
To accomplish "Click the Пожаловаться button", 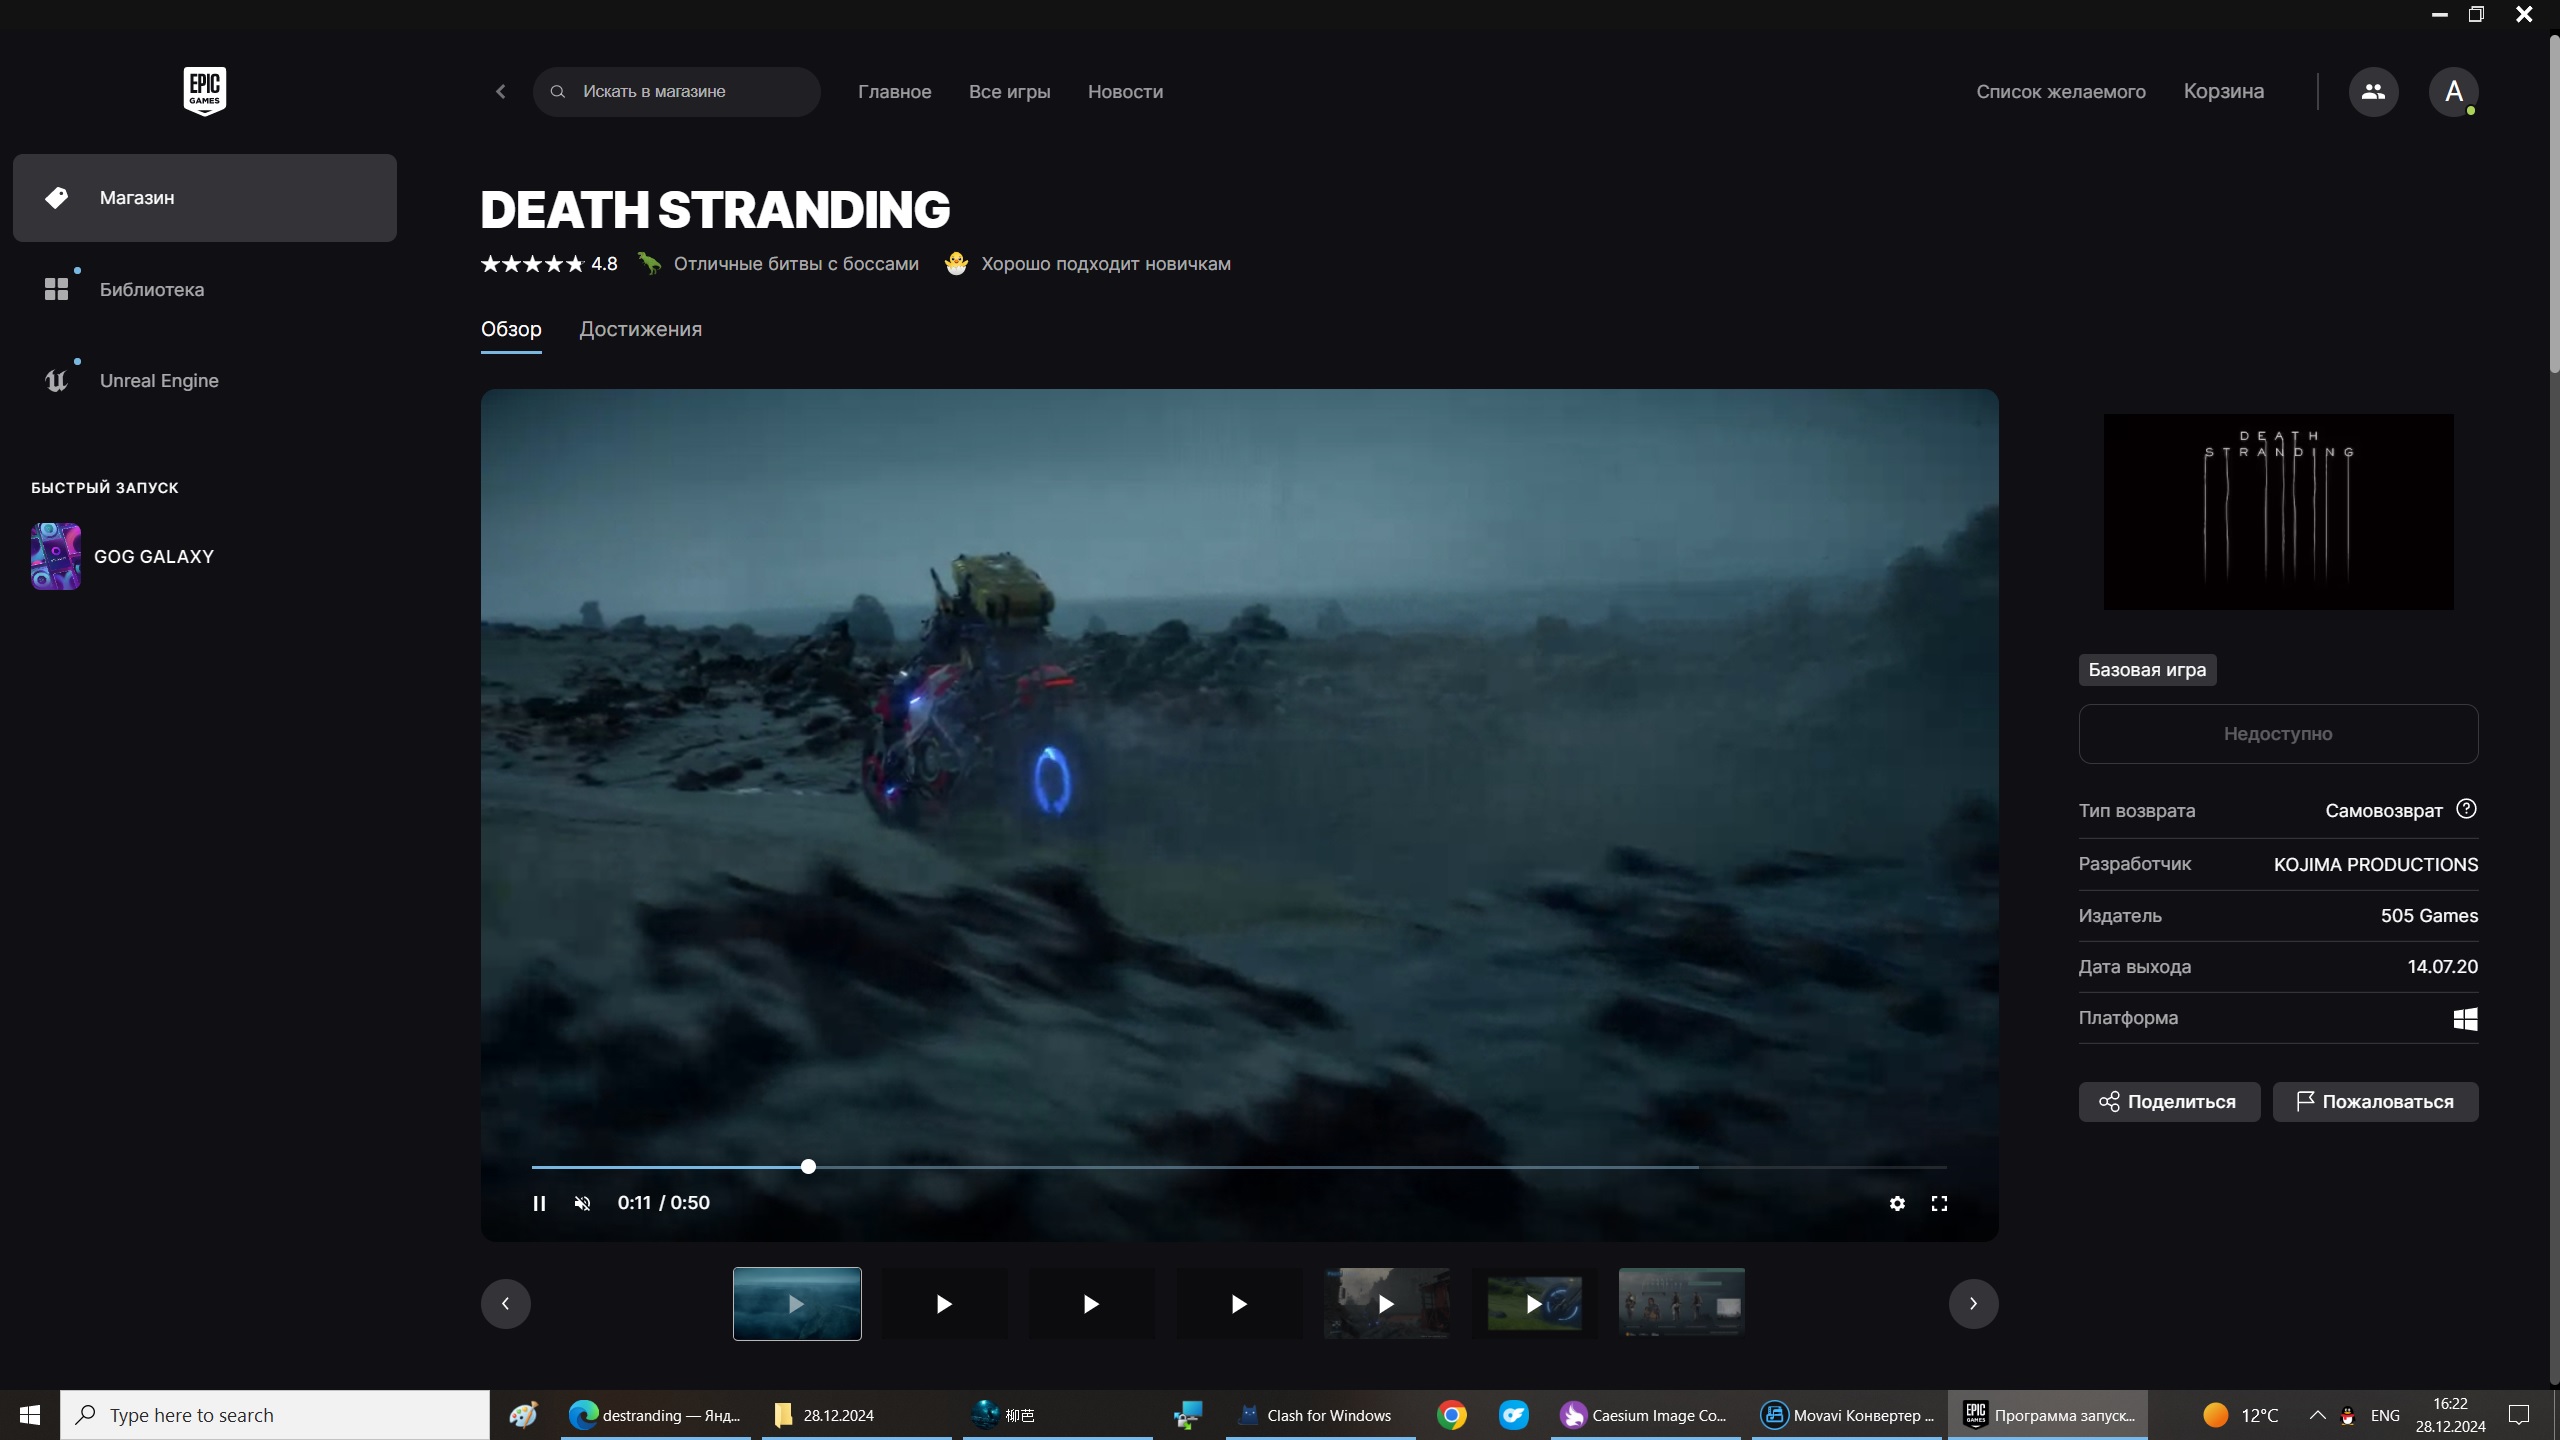I will click(2375, 1101).
